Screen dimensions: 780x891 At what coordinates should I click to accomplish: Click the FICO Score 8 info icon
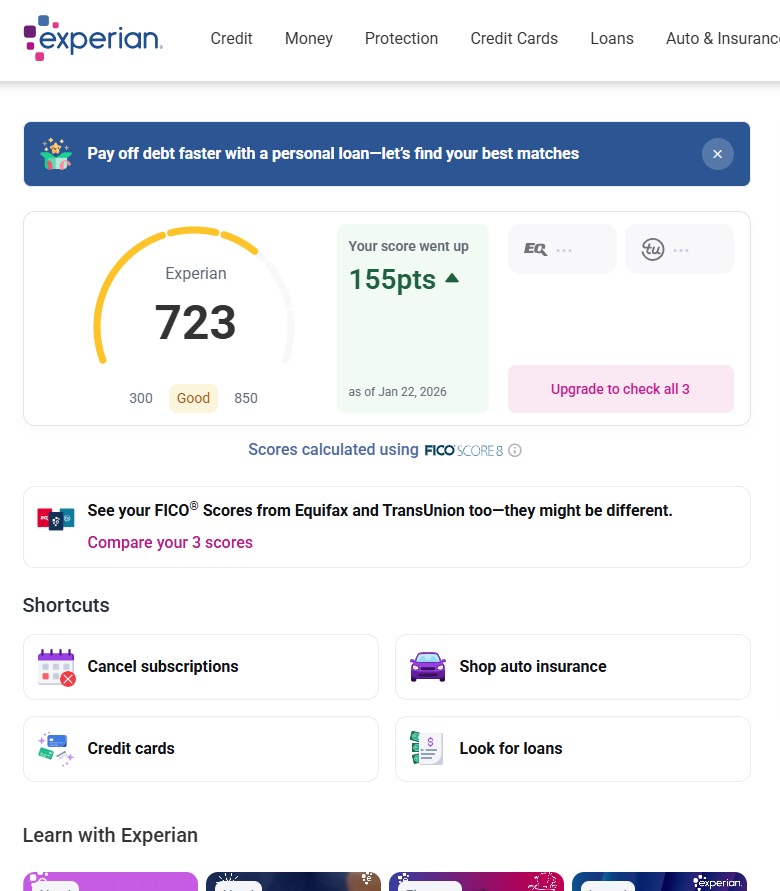coord(515,450)
